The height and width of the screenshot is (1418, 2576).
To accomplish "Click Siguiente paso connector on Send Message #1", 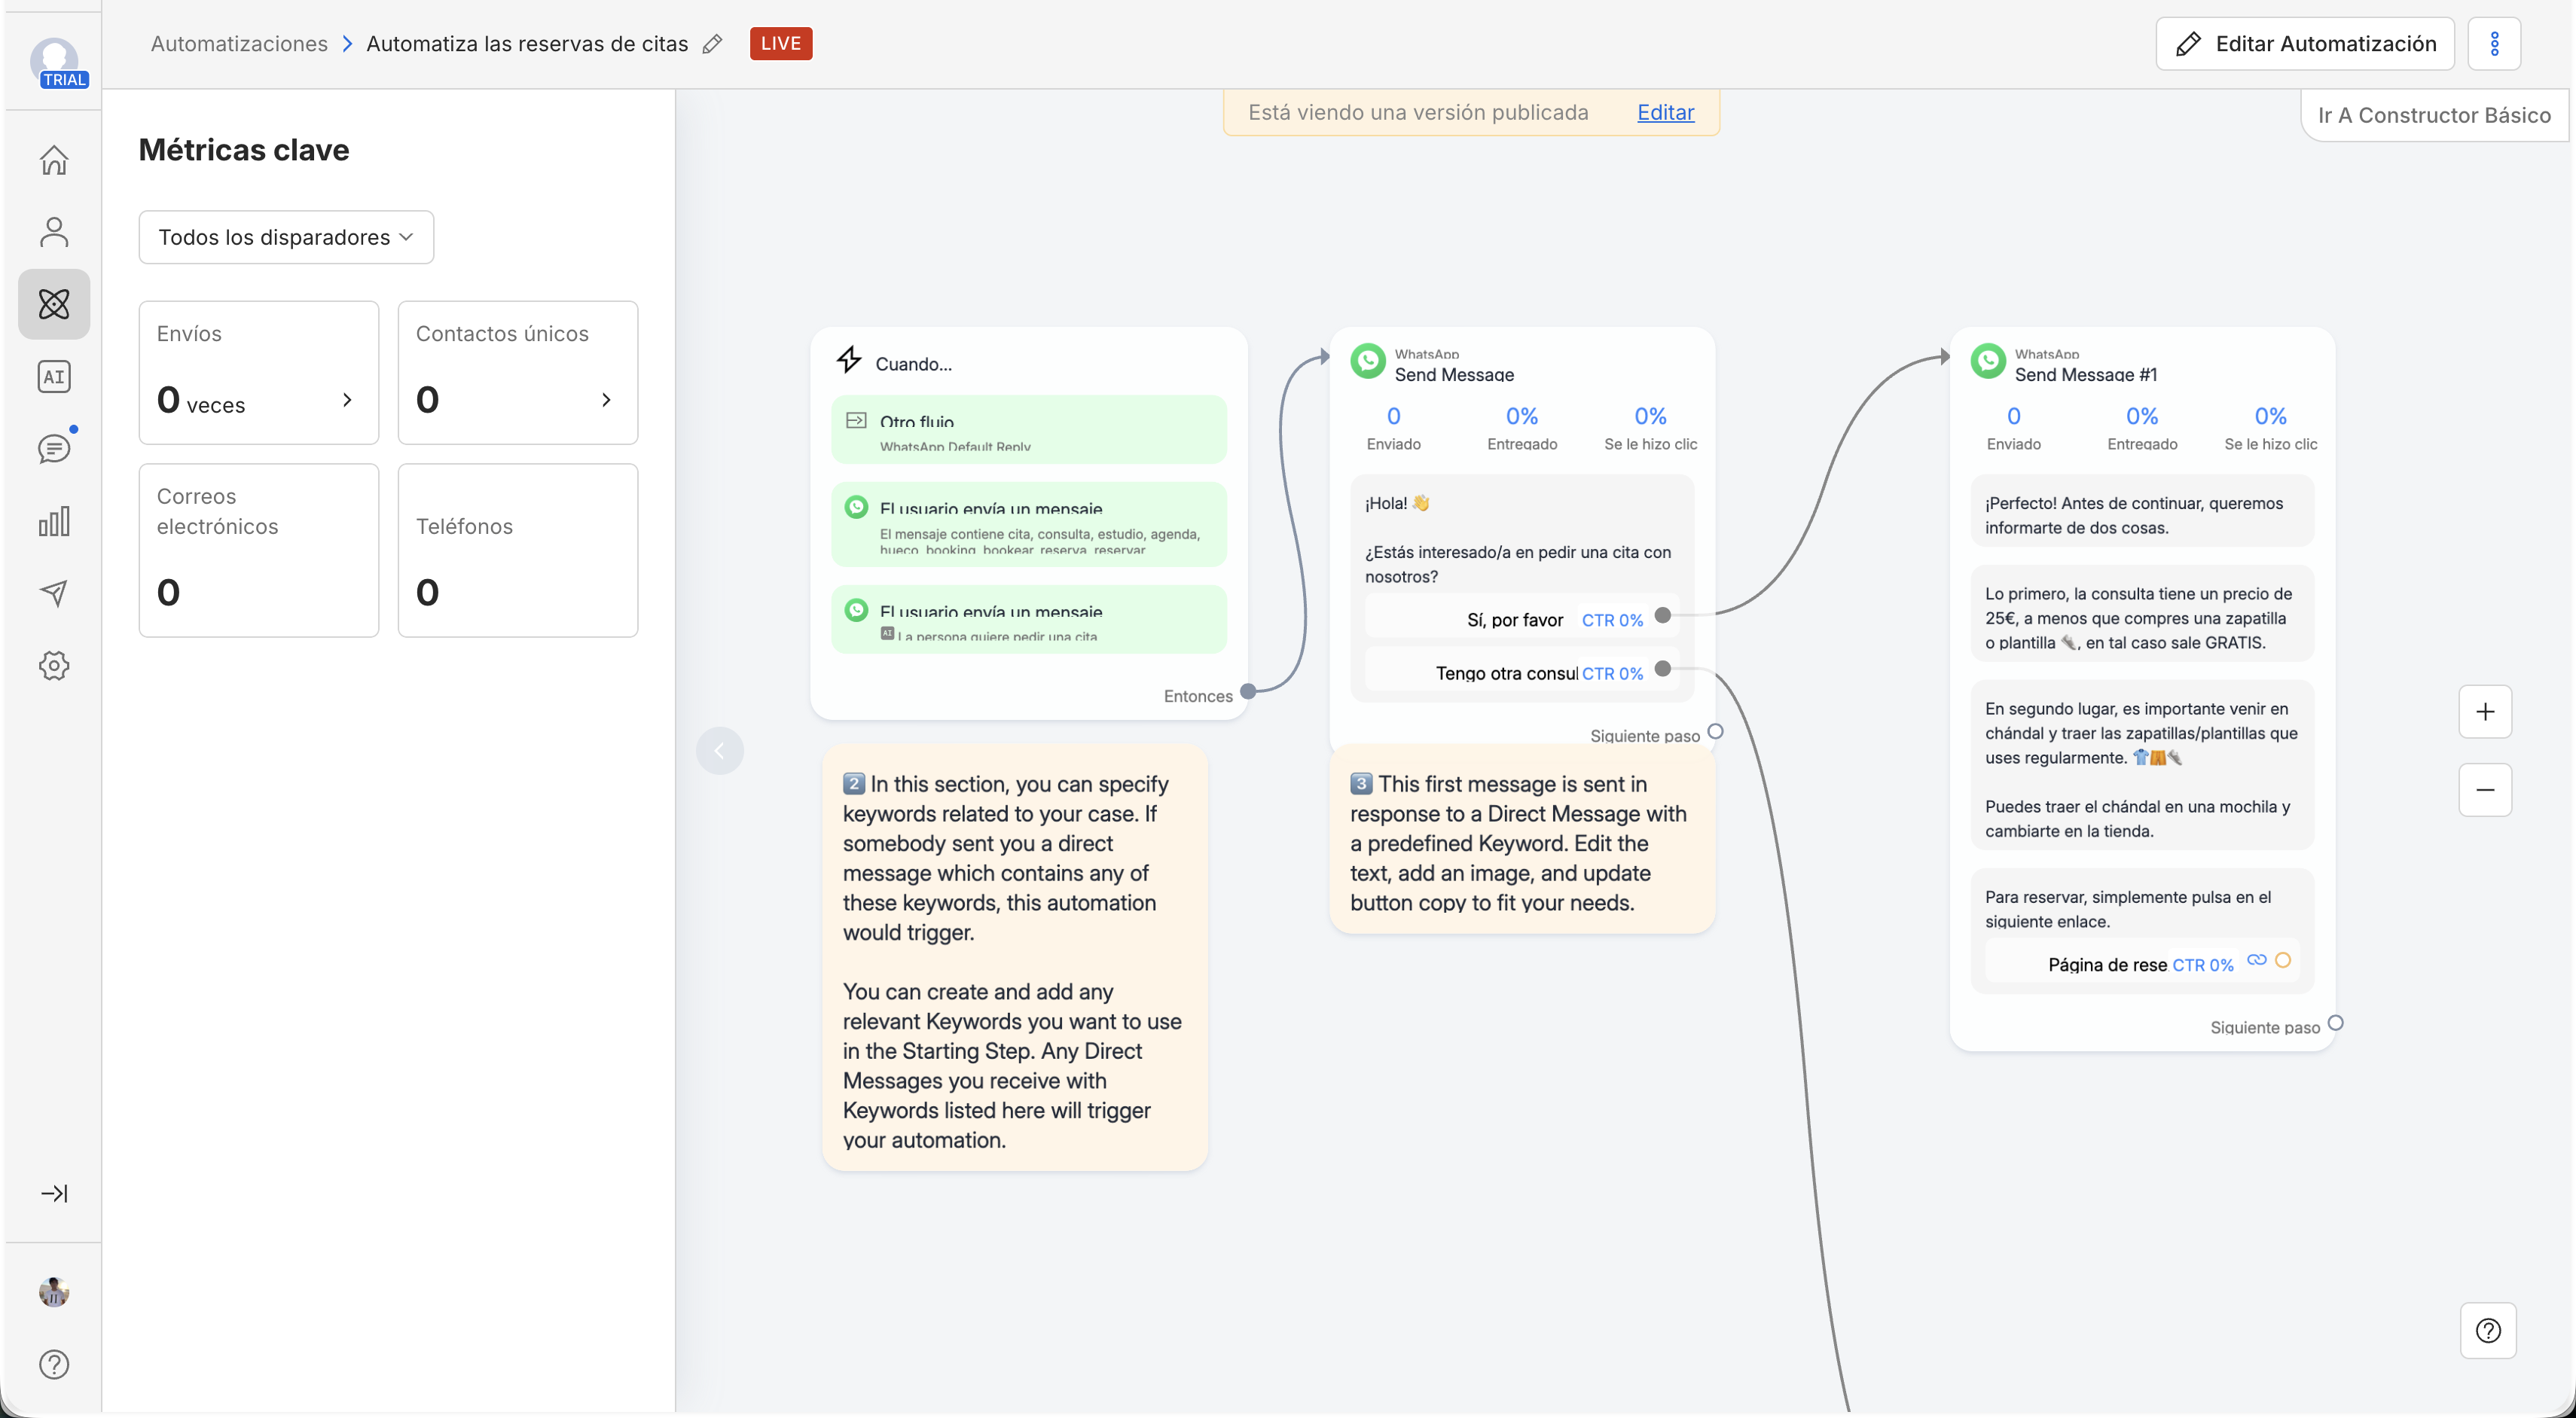I will tap(2336, 1023).
